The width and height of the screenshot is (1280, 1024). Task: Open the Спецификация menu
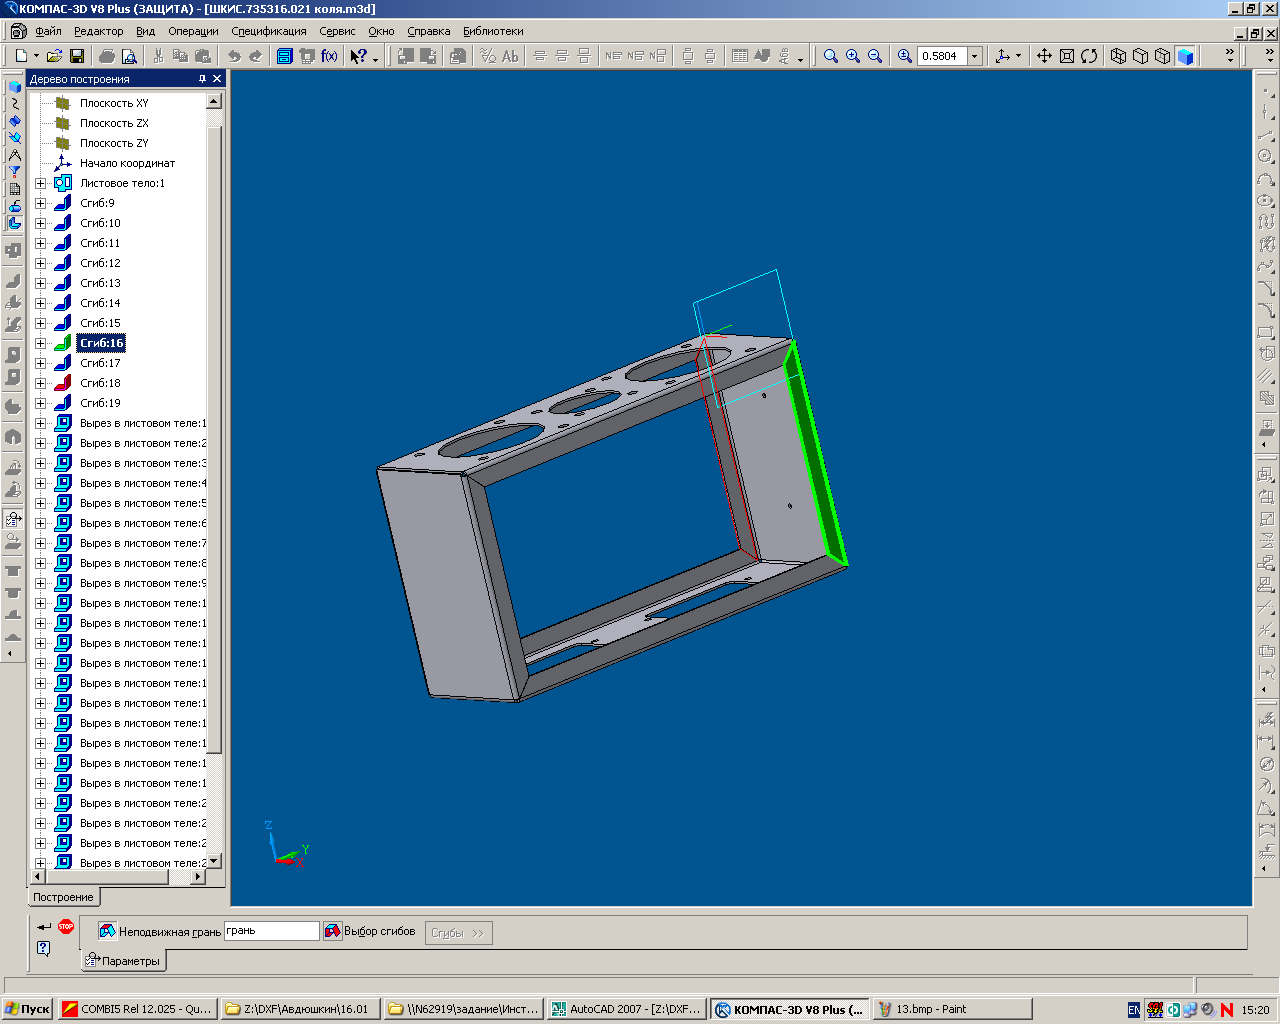[269, 31]
